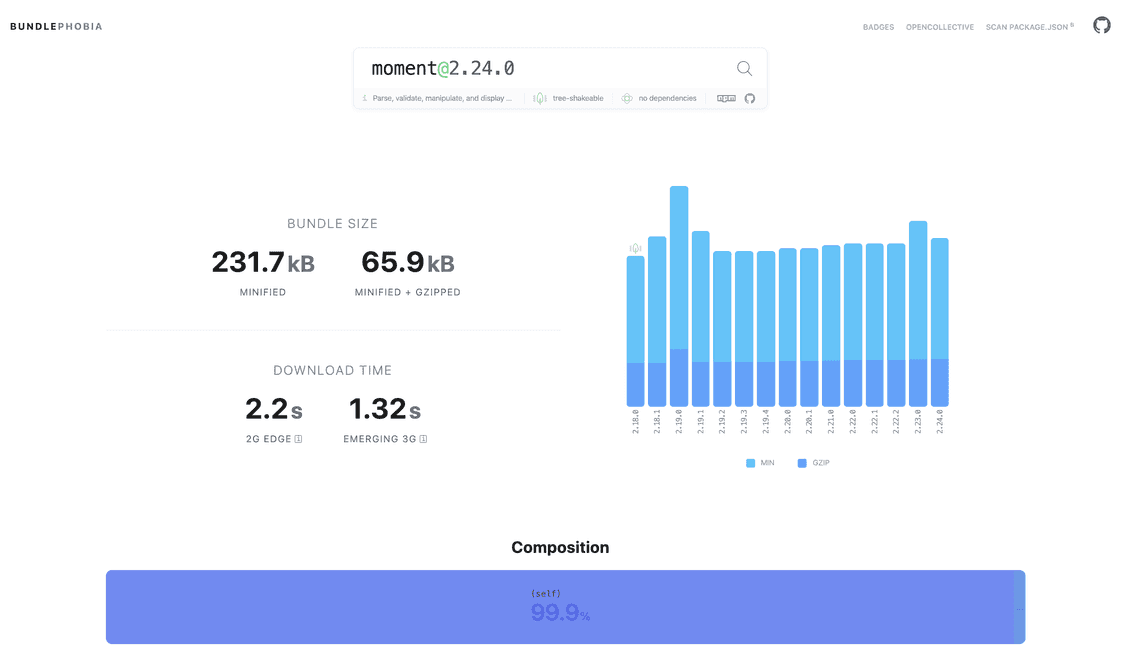1125x646 pixels.
Task: Open the npm package page icon
Action: coord(726,98)
